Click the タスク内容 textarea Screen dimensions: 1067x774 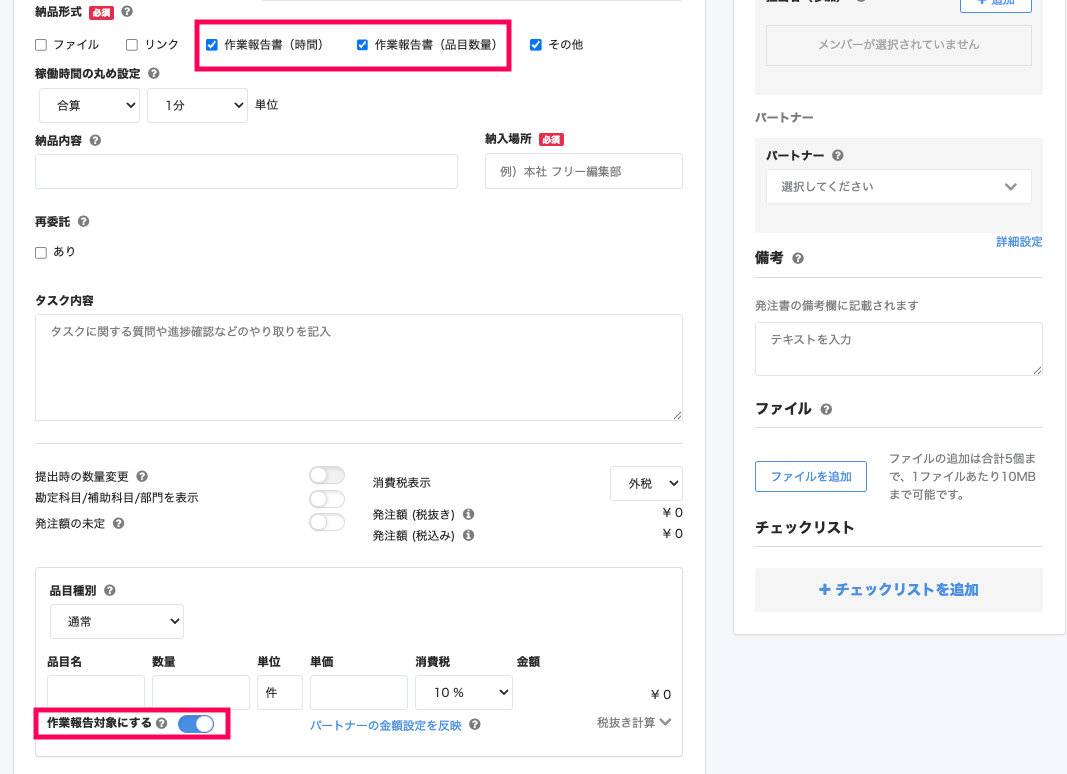click(359, 368)
